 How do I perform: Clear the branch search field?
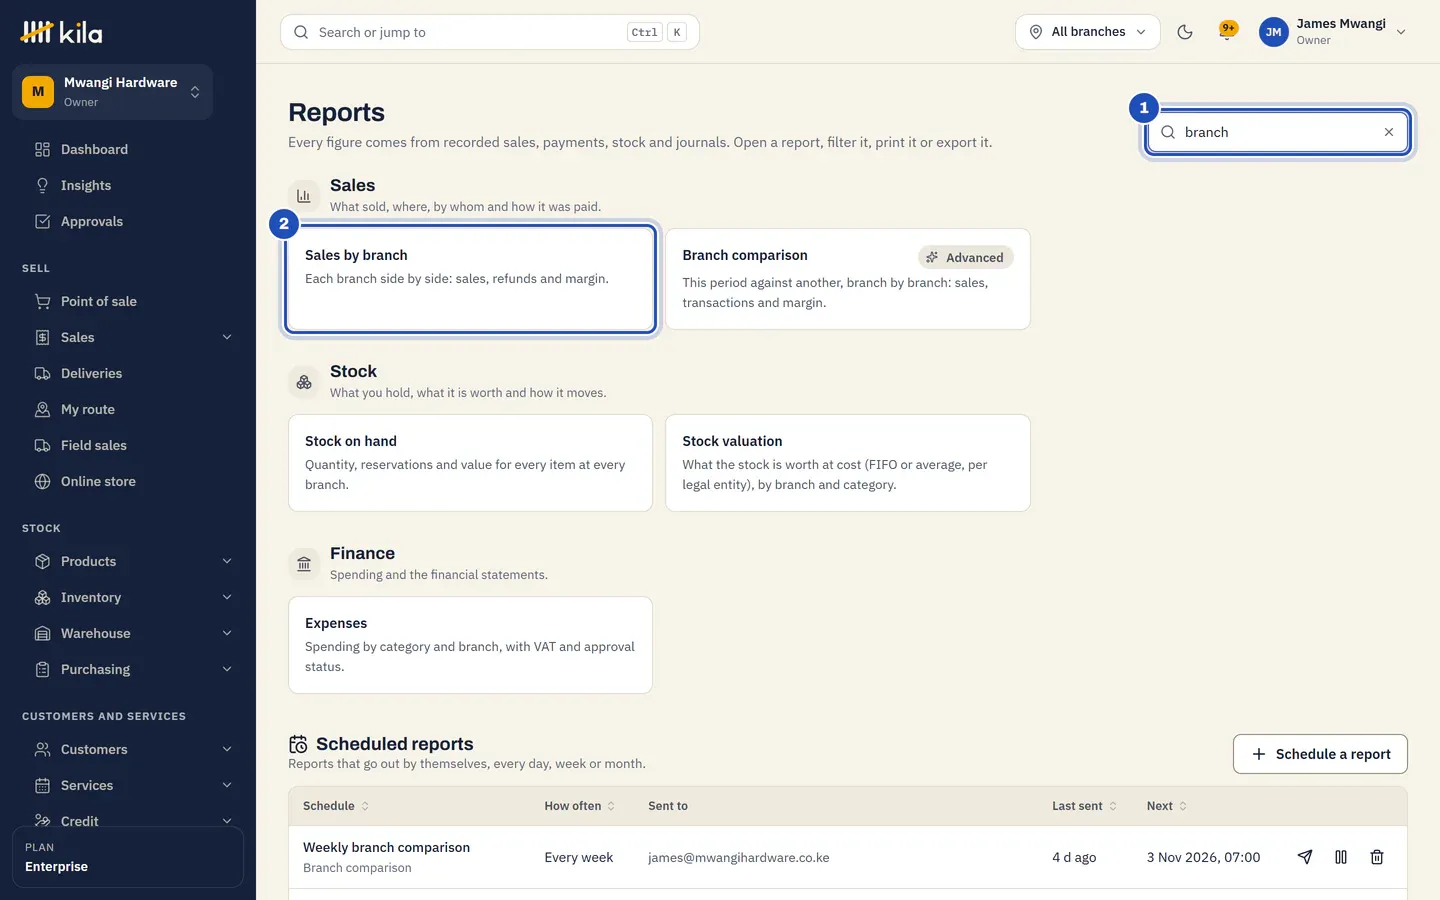point(1389,132)
